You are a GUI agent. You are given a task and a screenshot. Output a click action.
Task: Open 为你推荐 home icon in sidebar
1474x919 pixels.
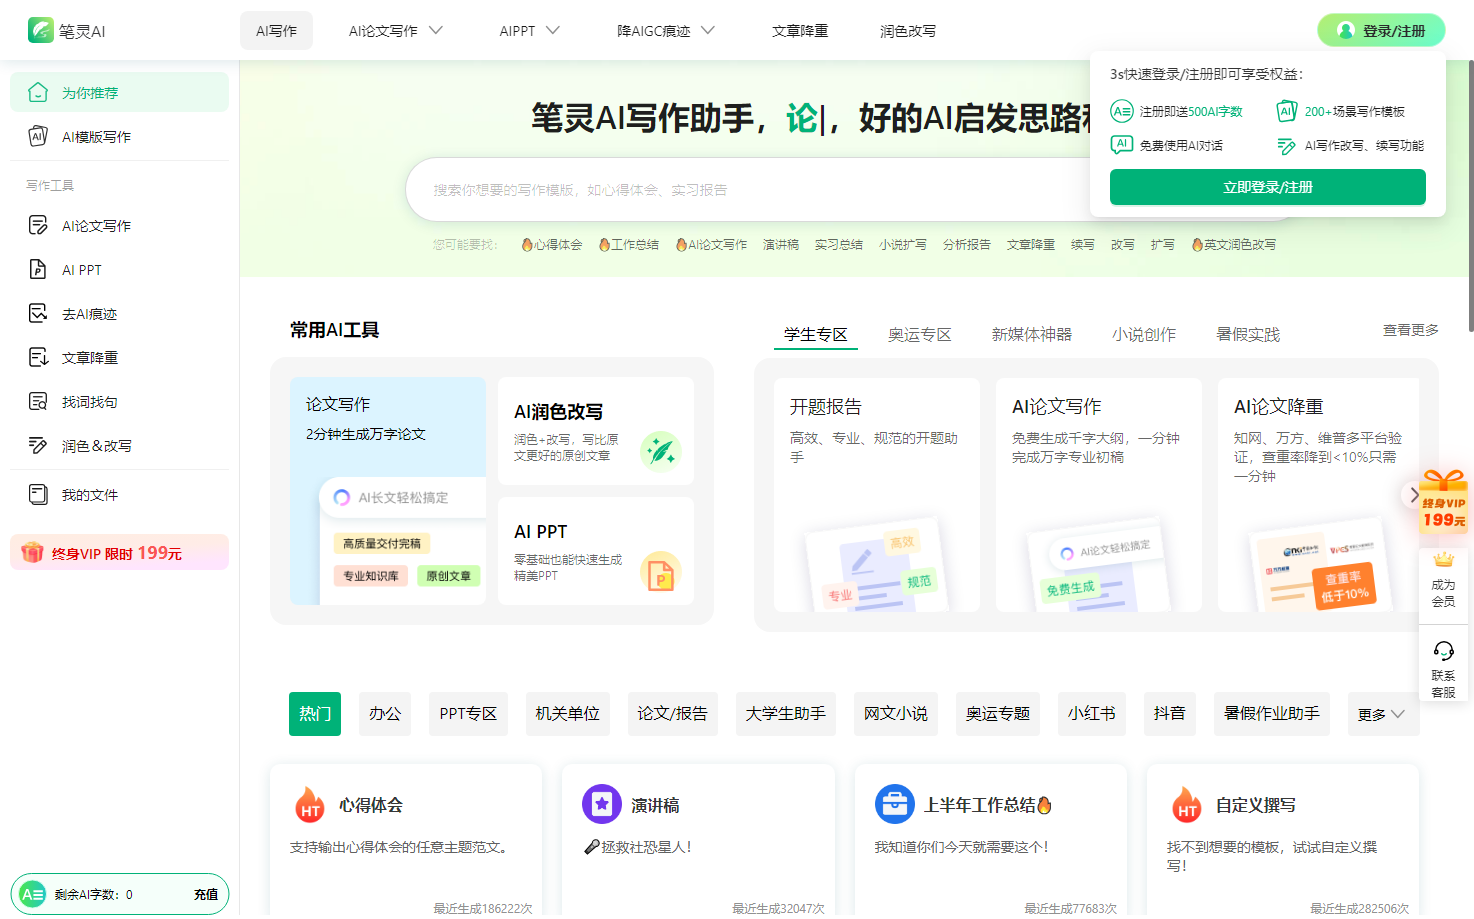click(38, 92)
